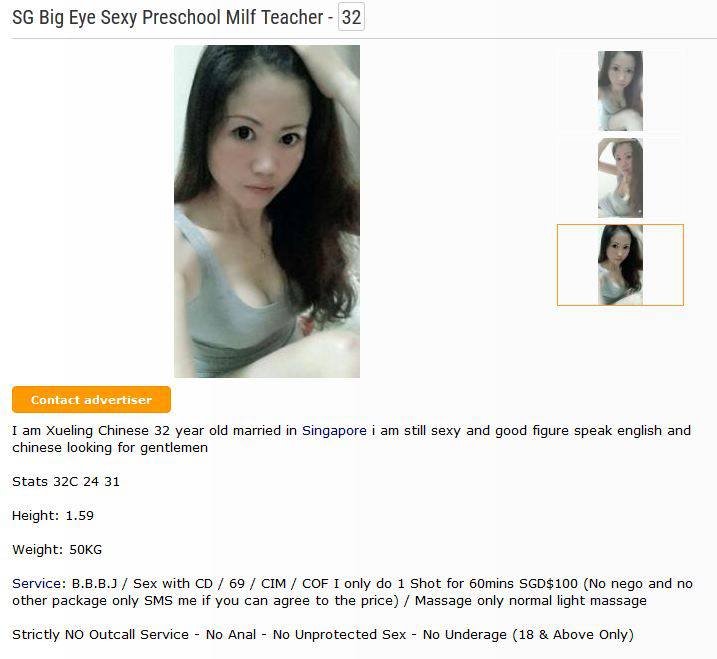Click the 'I am Xueling' intro paragraph
The width and height of the screenshot is (717, 659).
[x=351, y=439]
